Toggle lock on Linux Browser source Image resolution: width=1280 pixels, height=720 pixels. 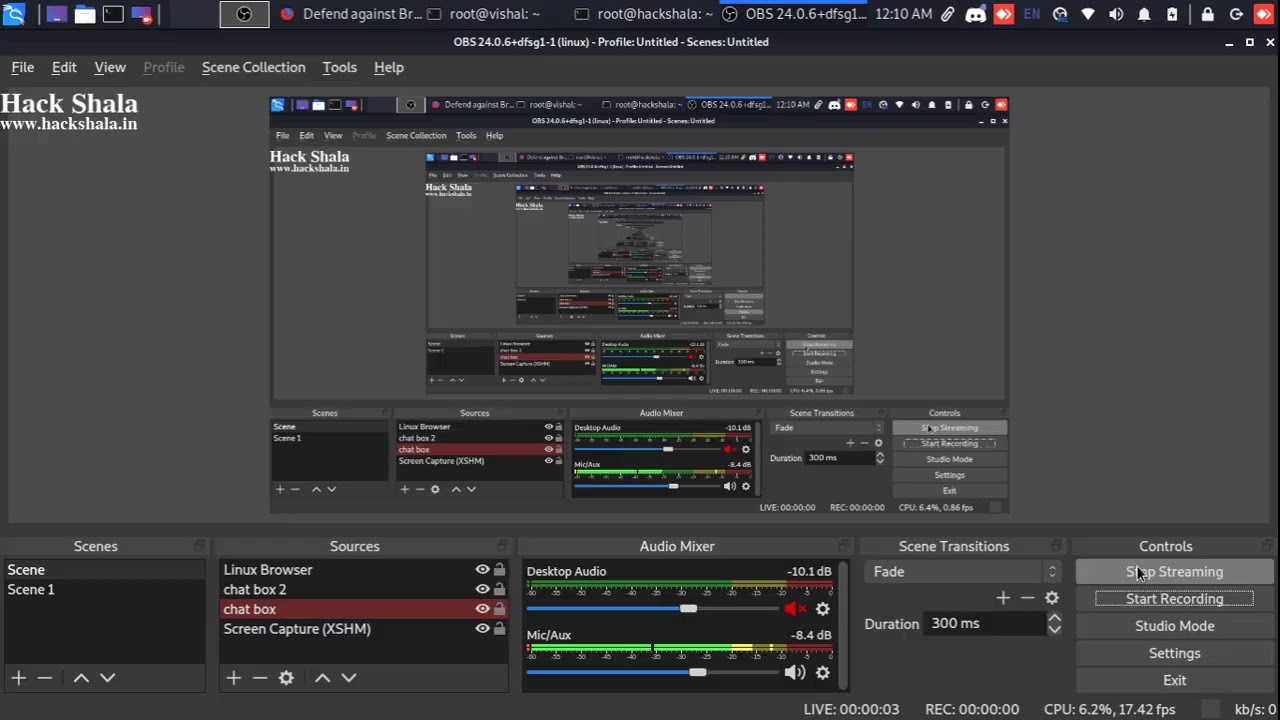tap(499, 570)
